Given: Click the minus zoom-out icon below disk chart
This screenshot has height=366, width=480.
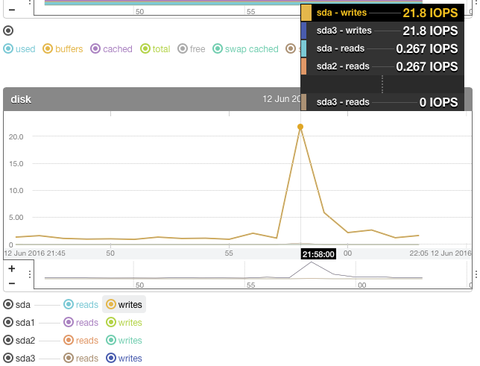Looking at the screenshot, I should pos(12,283).
